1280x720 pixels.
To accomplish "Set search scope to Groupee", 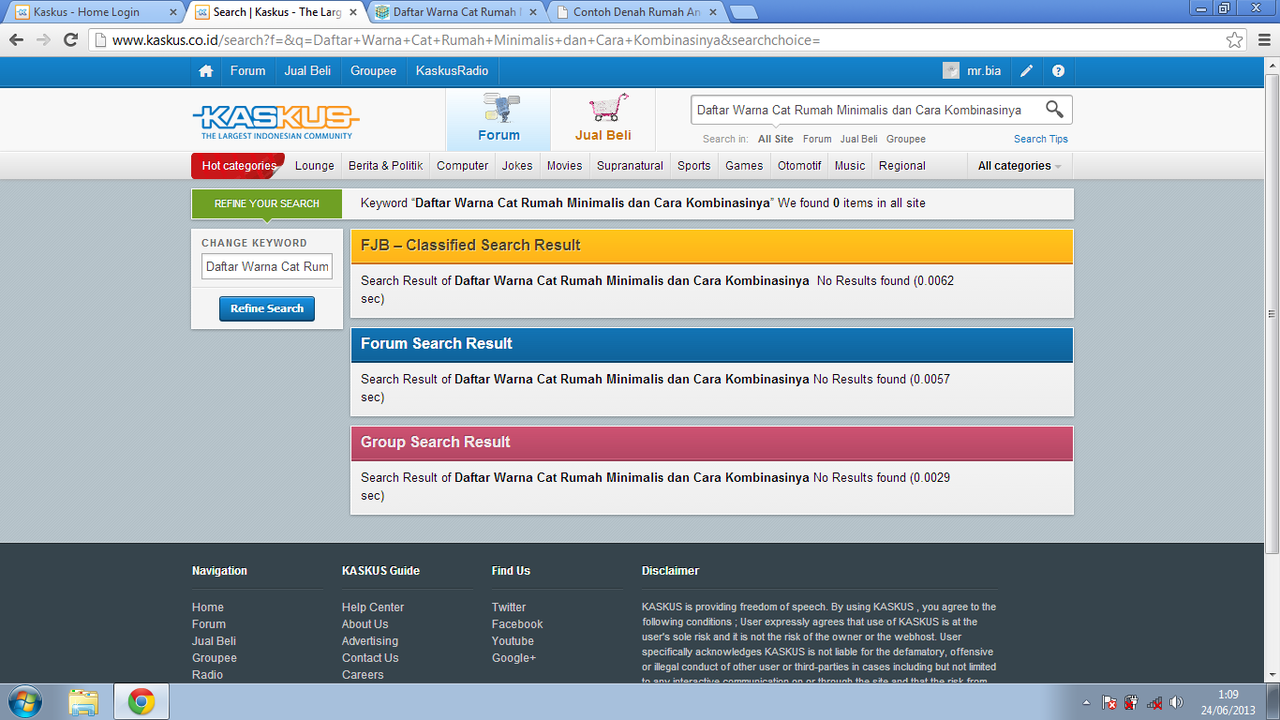I will (x=906, y=139).
